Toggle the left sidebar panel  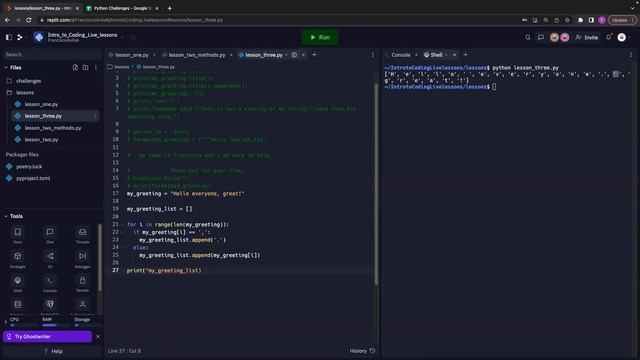click(9, 37)
